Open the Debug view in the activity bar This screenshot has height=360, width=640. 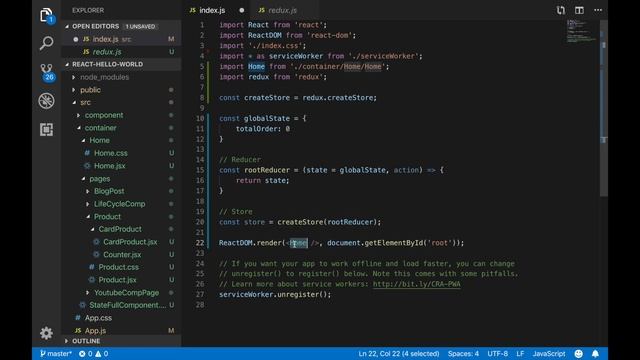(47, 101)
